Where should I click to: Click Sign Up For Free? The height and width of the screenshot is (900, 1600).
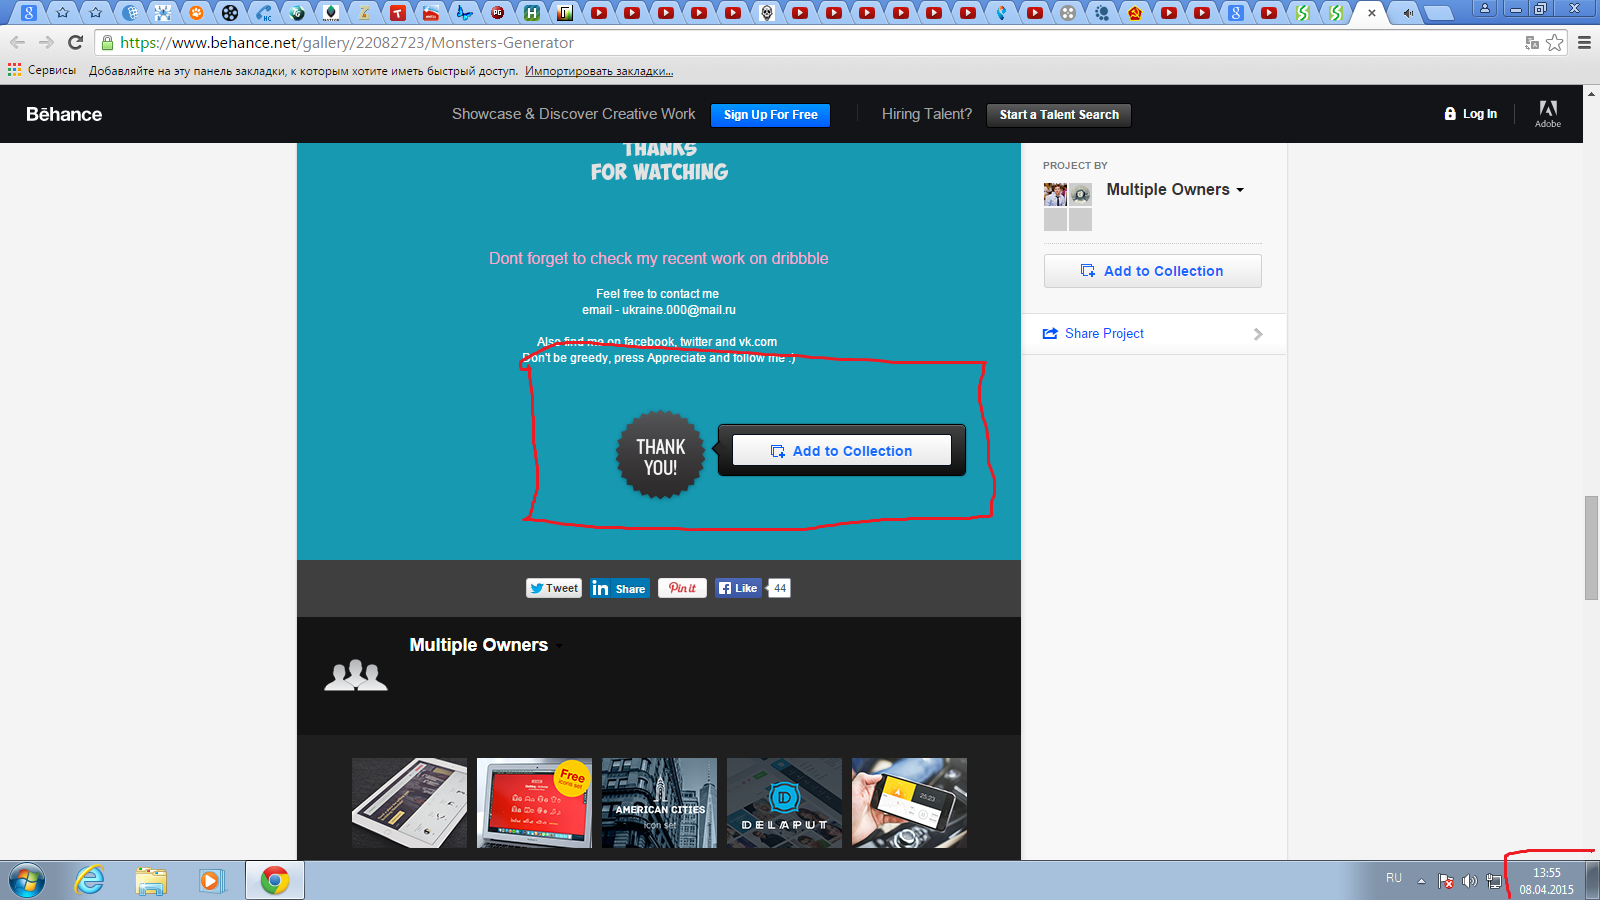[x=770, y=115]
